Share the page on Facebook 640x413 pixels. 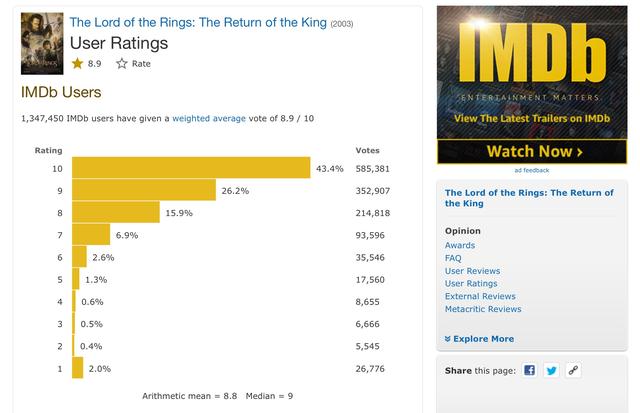529,370
